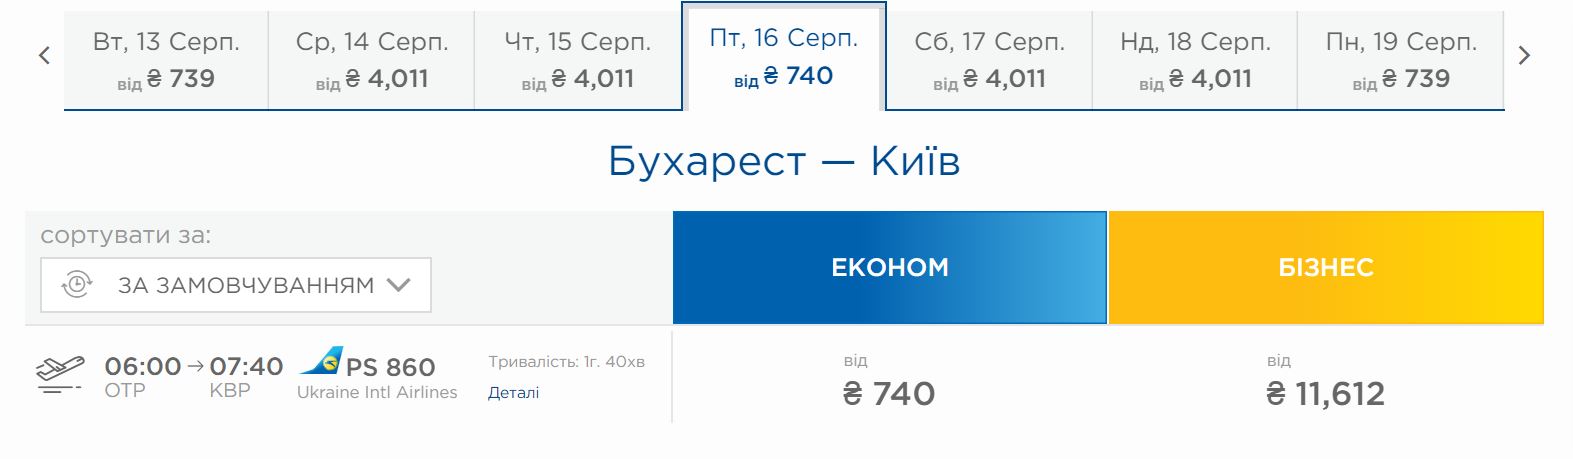Click the clock icon in sort box
This screenshot has height=459, width=1573.
(77, 285)
